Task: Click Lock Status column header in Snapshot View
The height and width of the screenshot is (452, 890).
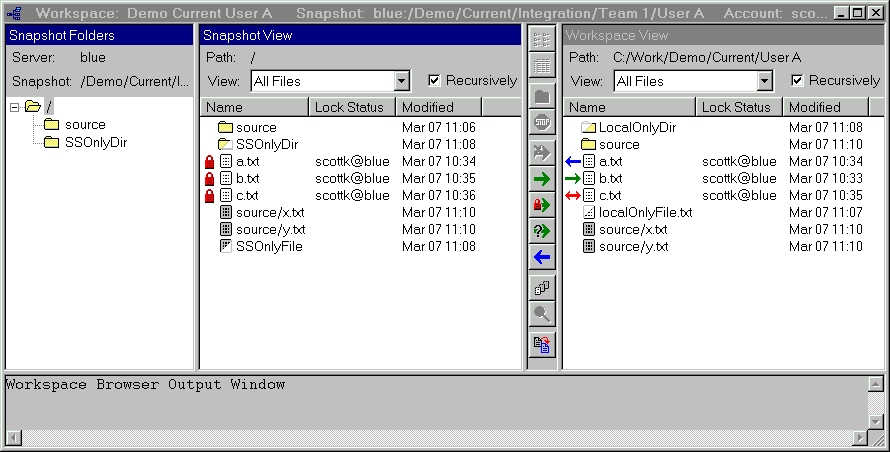Action: [x=352, y=107]
